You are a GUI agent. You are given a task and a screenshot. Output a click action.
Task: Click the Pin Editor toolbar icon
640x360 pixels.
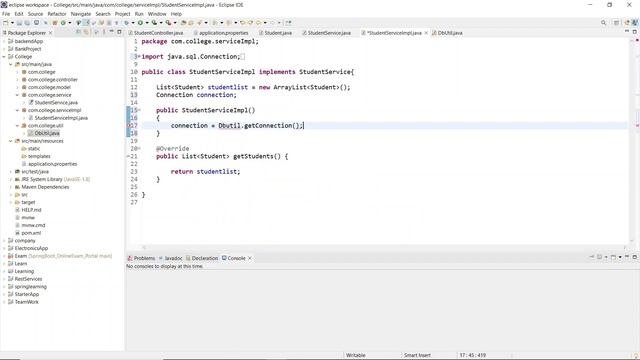(288, 23)
